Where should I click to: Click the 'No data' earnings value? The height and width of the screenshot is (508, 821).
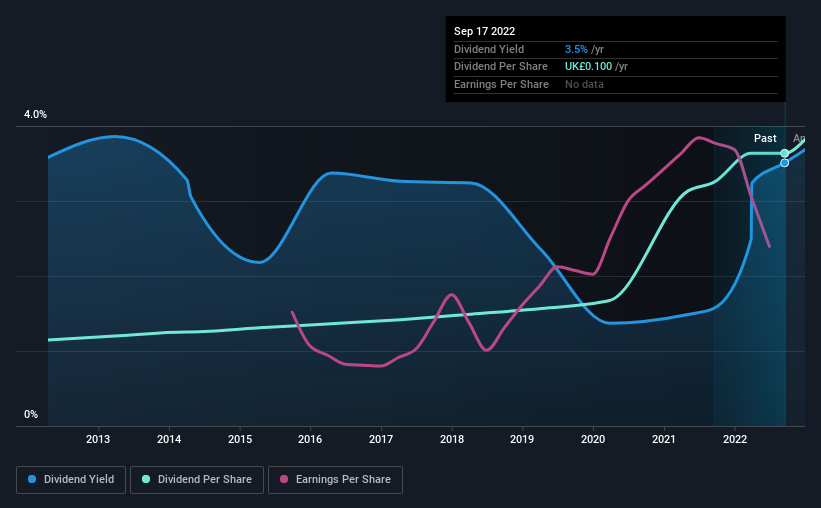(x=584, y=84)
